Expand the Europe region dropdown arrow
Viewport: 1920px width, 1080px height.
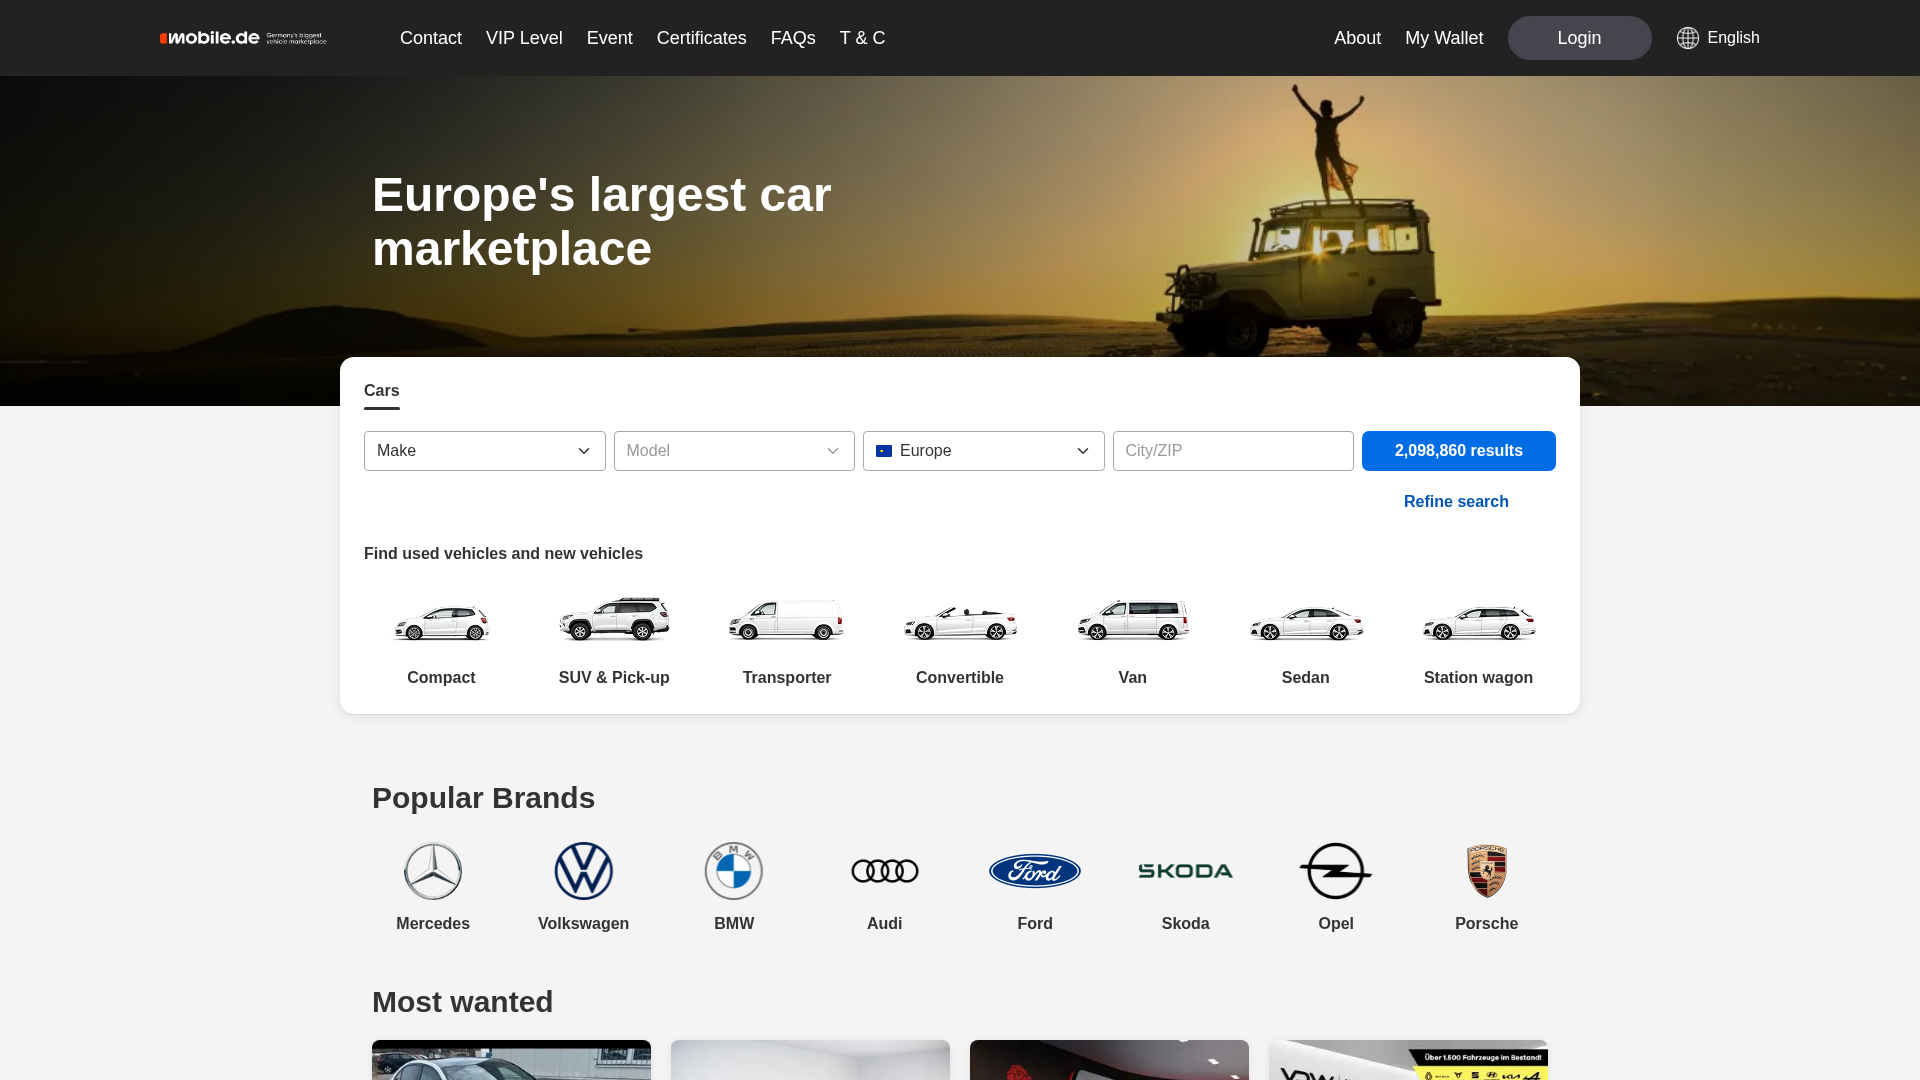pos(1083,451)
